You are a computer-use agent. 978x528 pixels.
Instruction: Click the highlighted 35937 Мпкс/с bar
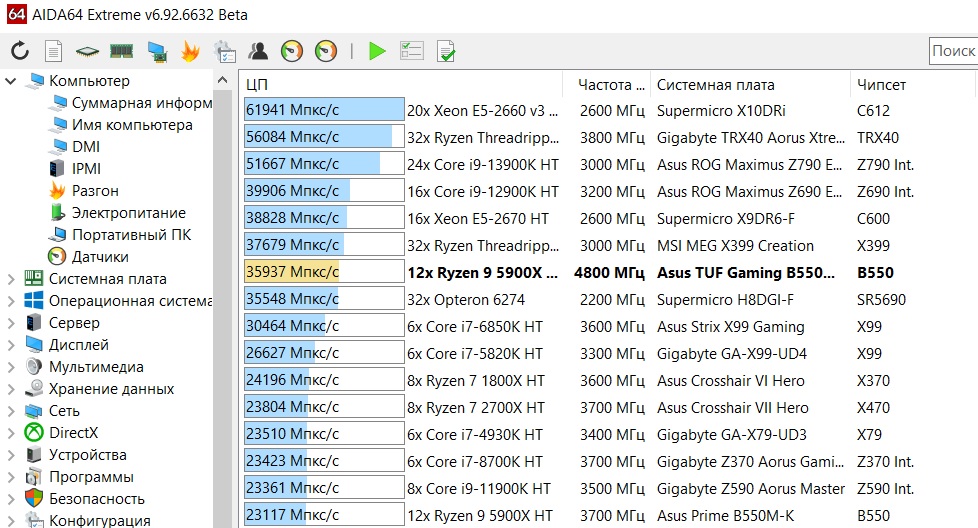tap(324, 272)
